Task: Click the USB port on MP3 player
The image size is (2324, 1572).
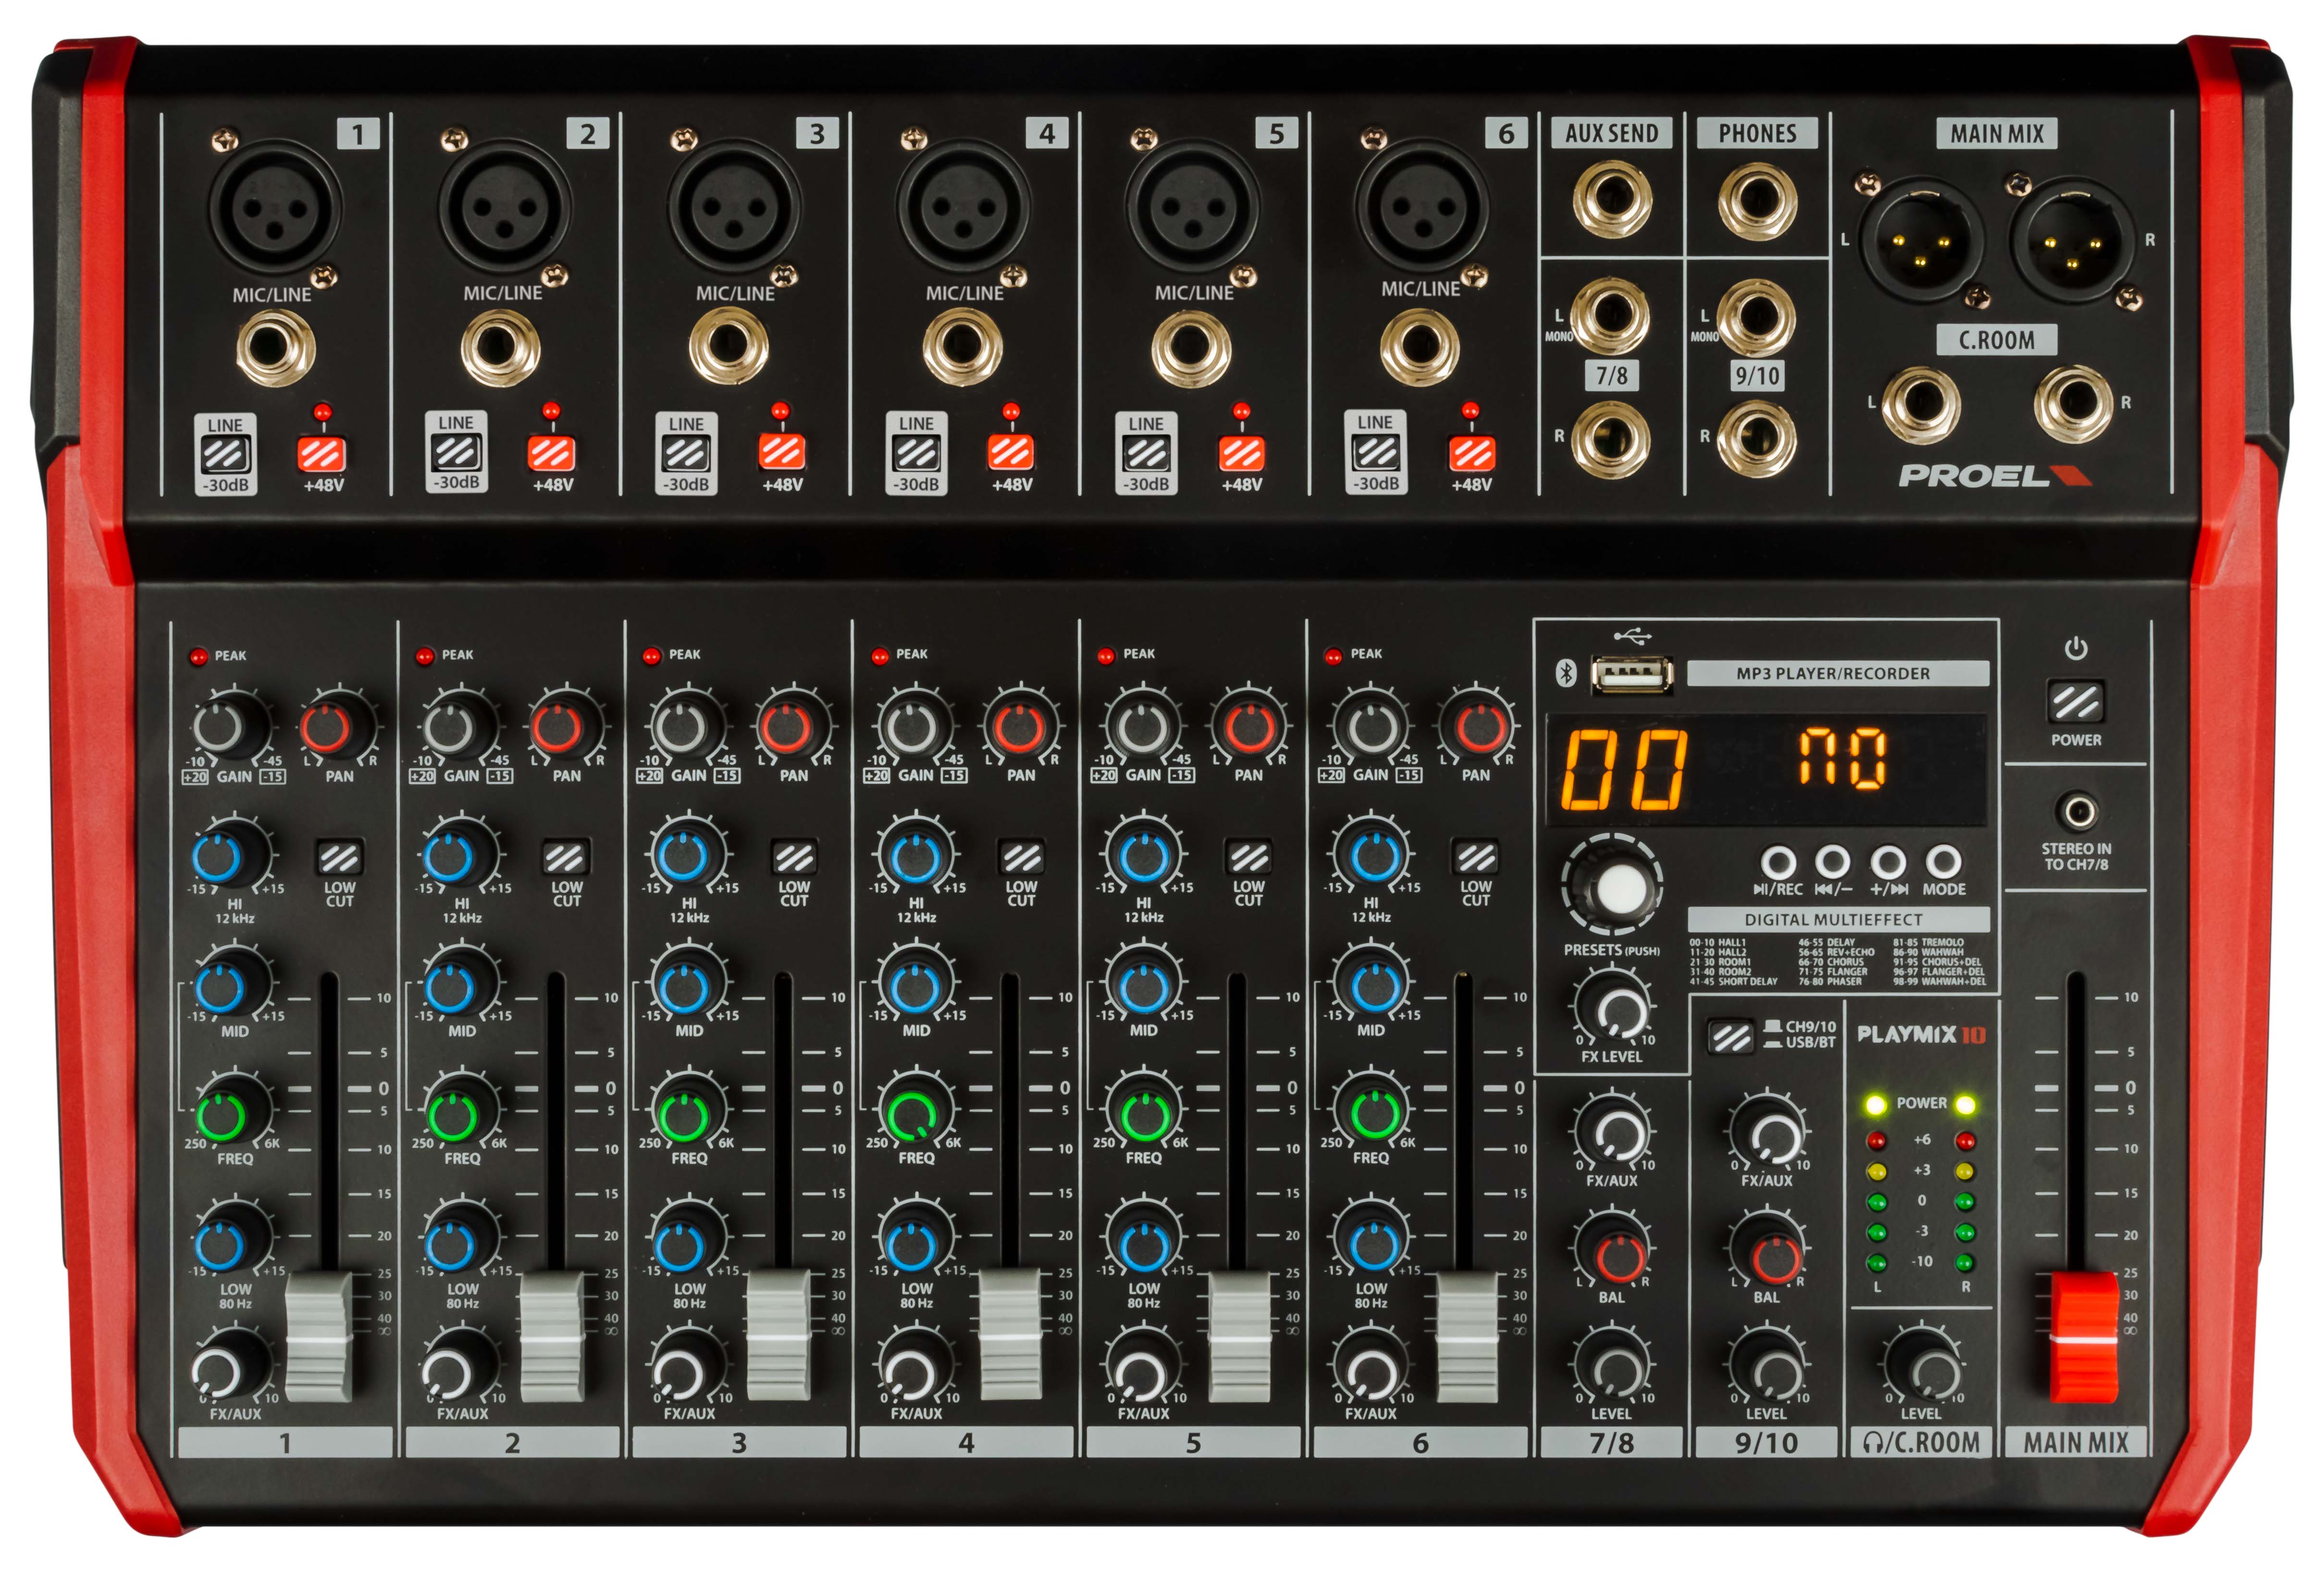Action: (x=1632, y=675)
